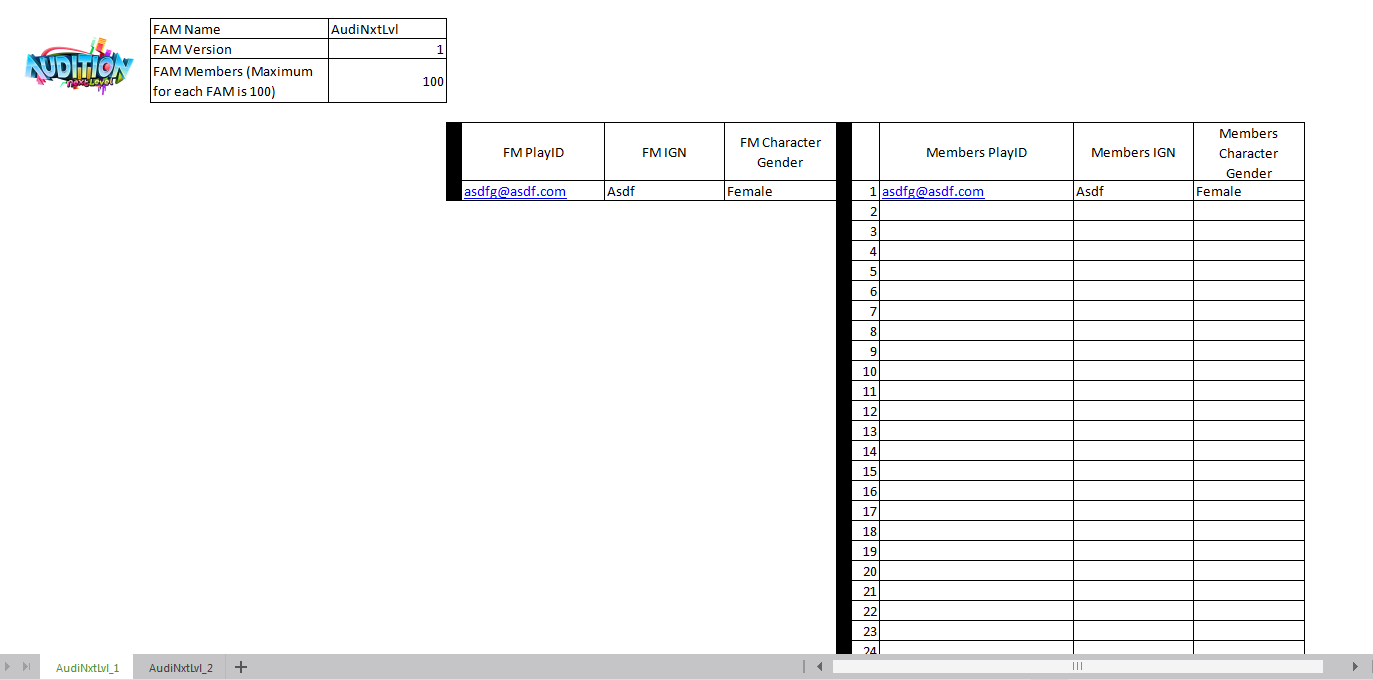1373x680 pixels.
Task: Select the AudiNxtLvl_1 sheet tab
Action: click(x=87, y=668)
